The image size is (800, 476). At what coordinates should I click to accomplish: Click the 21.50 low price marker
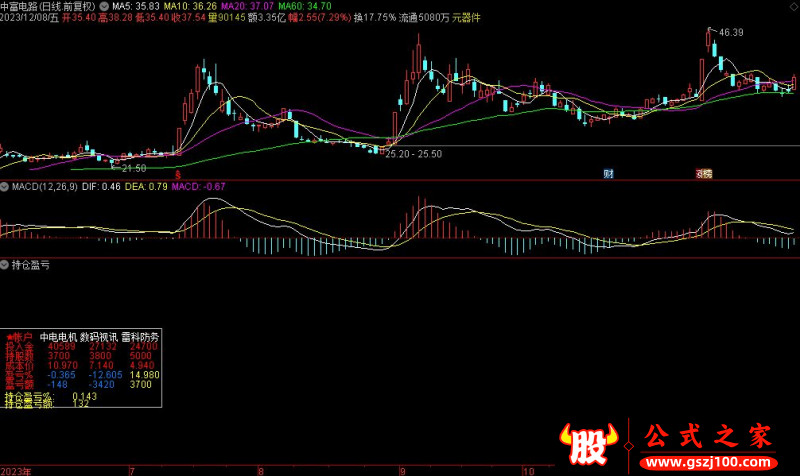pyautogui.click(x=133, y=169)
